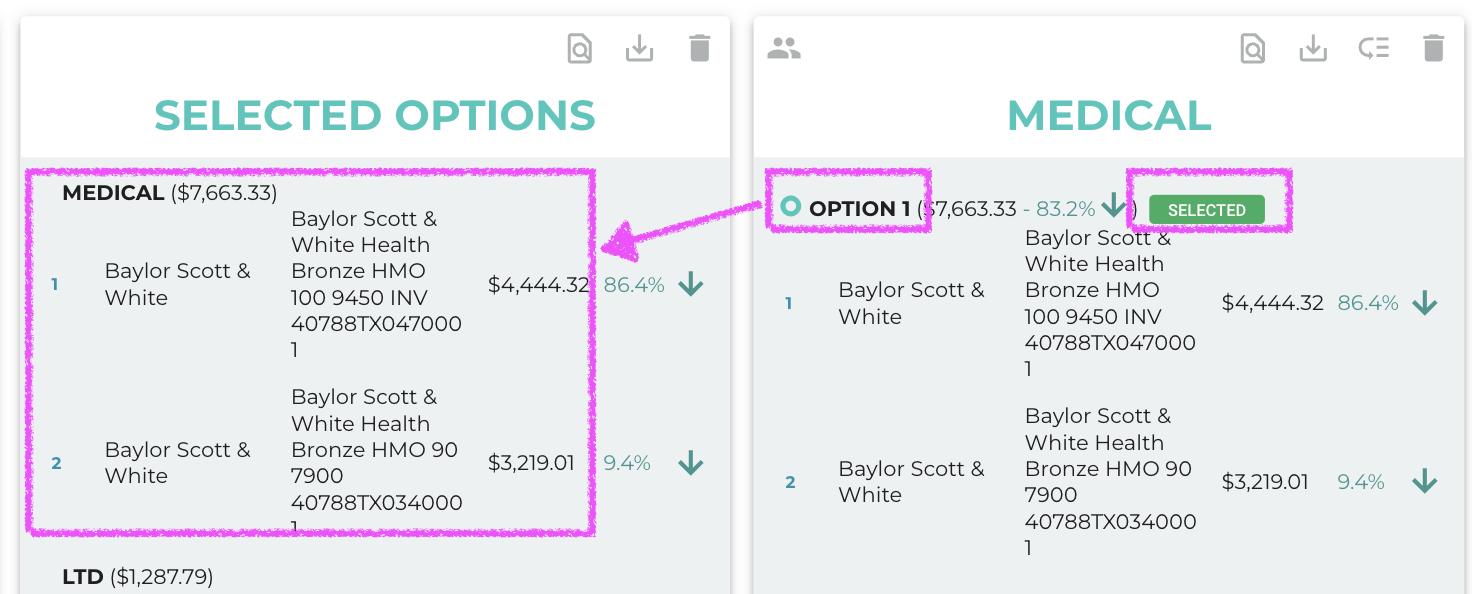The height and width of the screenshot is (594, 1472).
Task: Delete the Selected Options panel via trash icon
Action: [700, 48]
